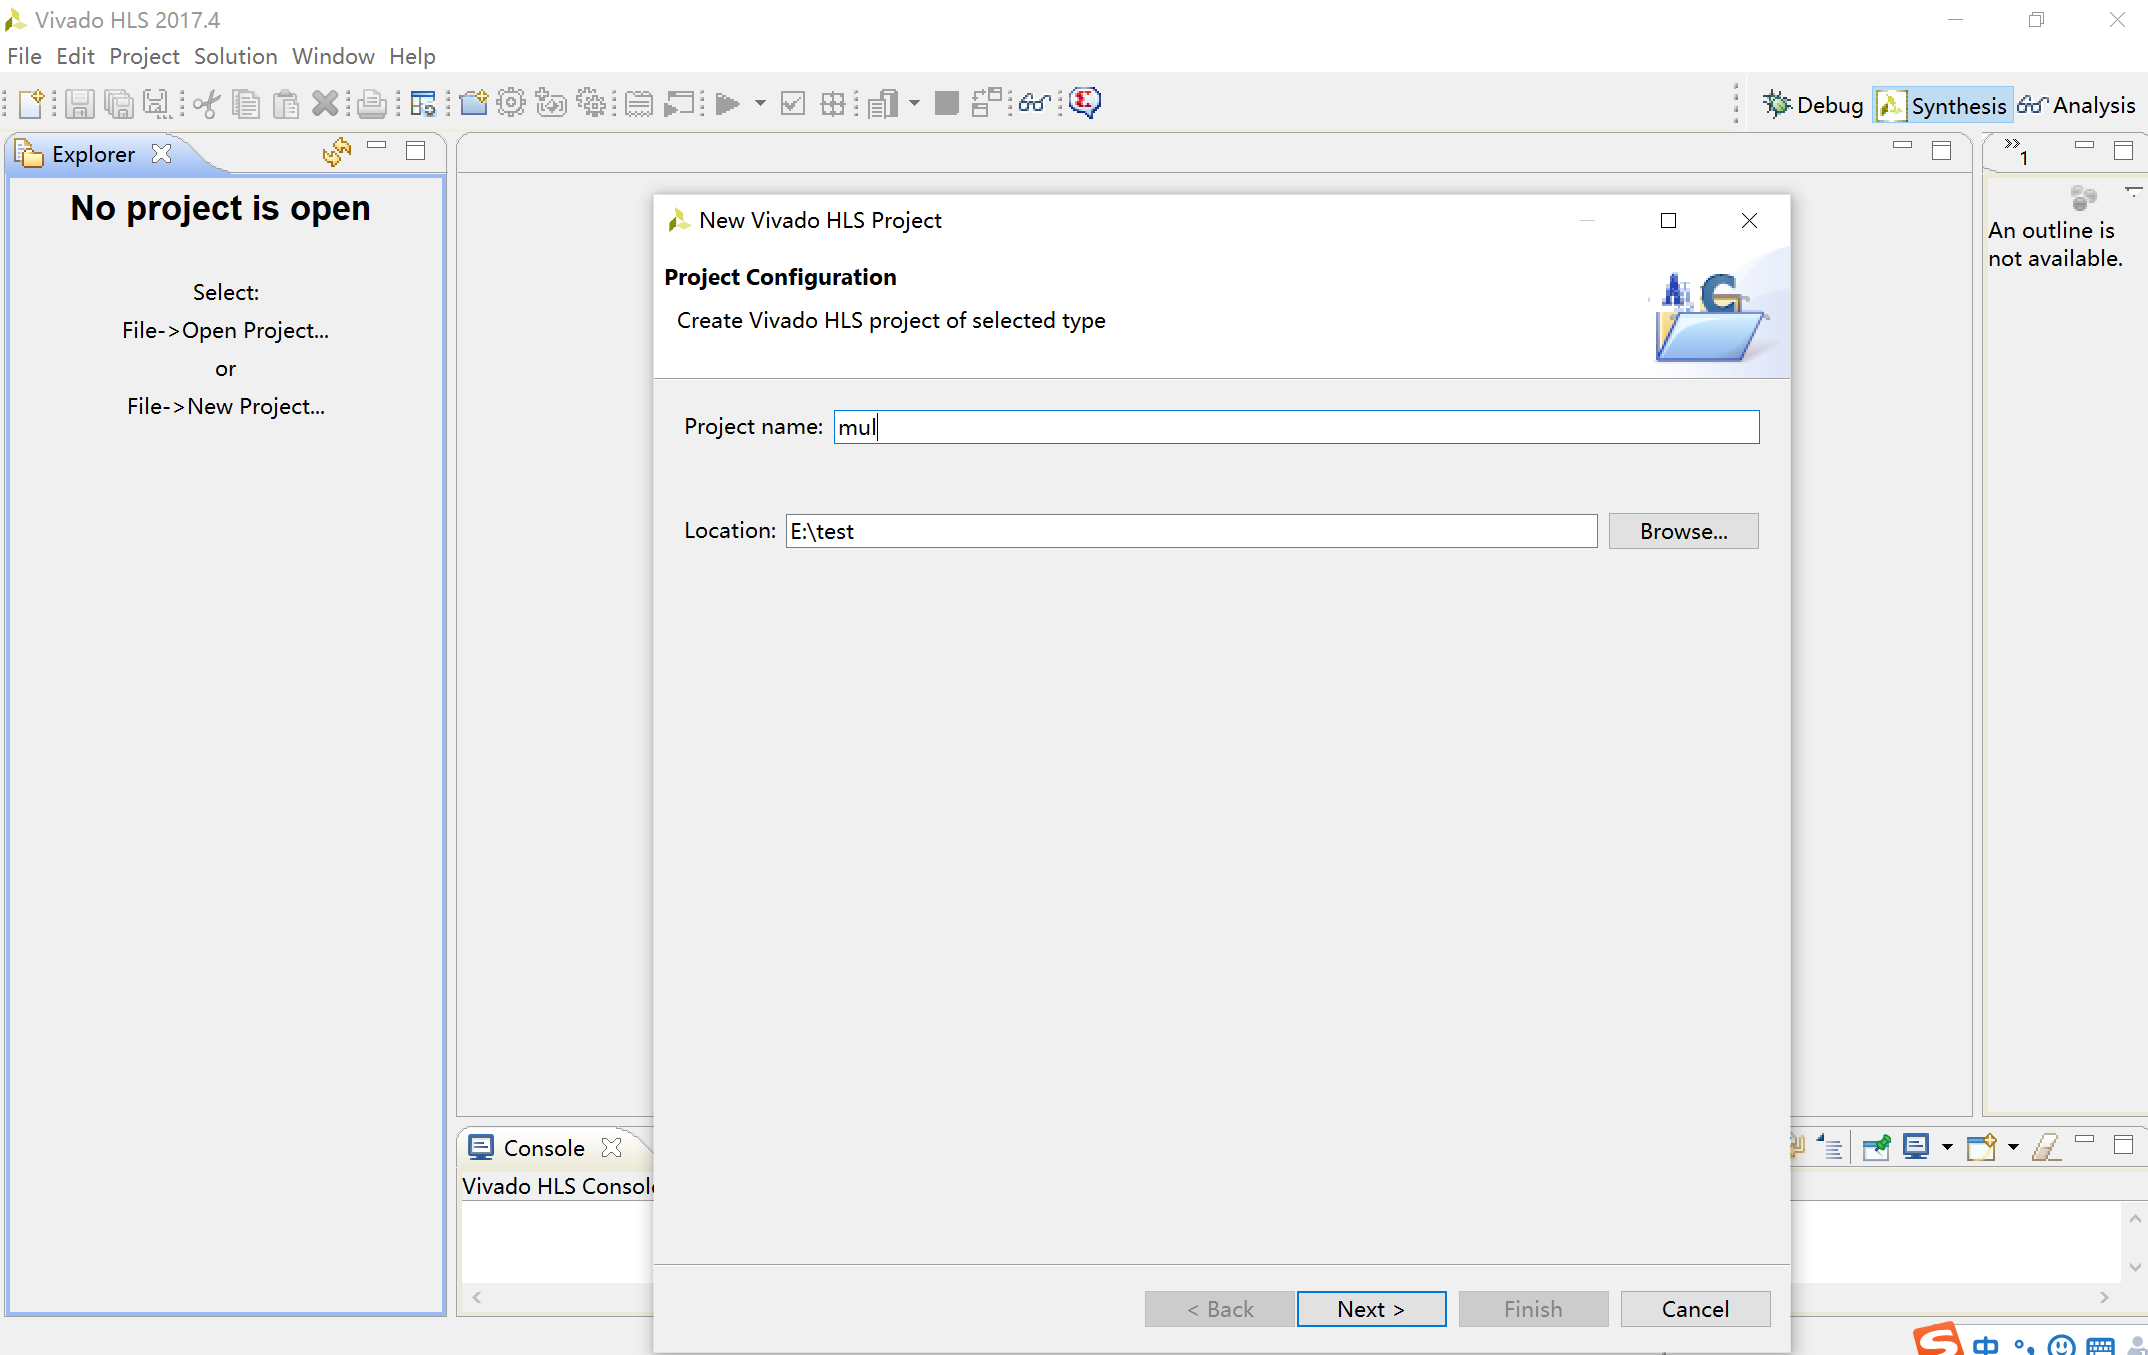Viewport: 2148px width, 1355px height.
Task: Click the Save All toolbar icon
Action: click(119, 103)
